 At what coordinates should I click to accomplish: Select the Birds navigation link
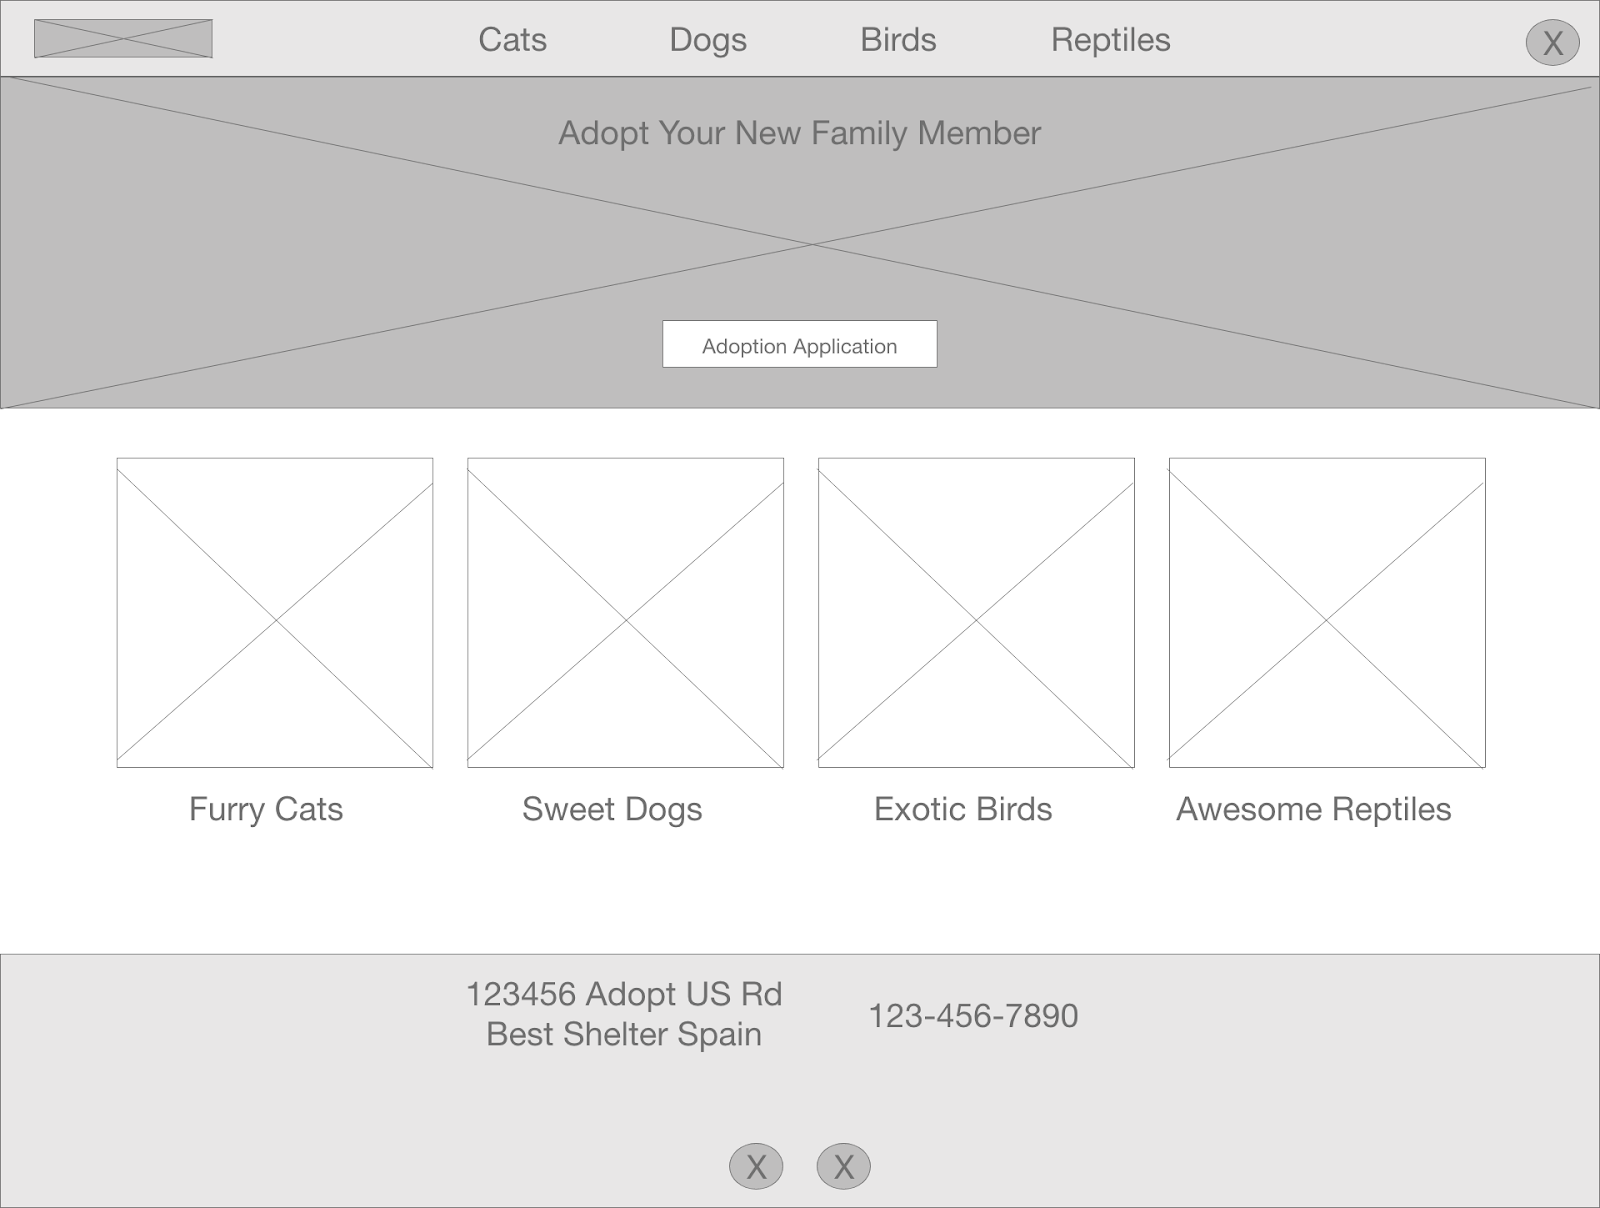point(898,40)
